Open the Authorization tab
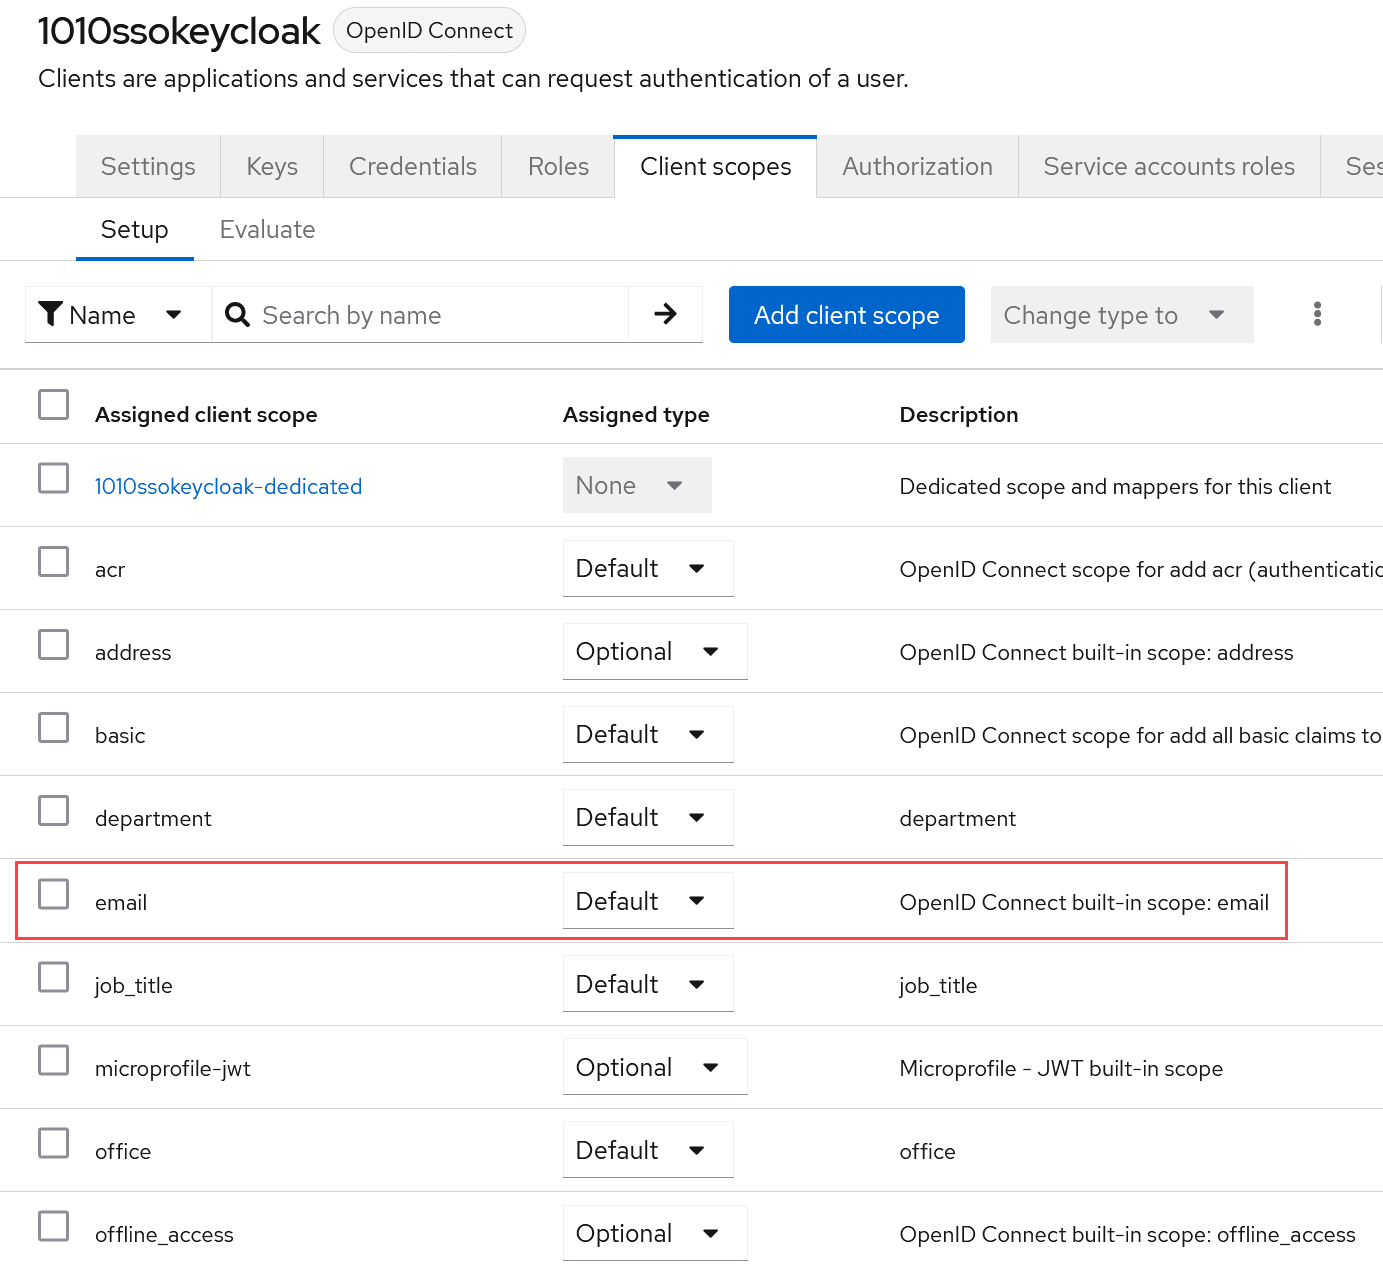 (x=918, y=167)
